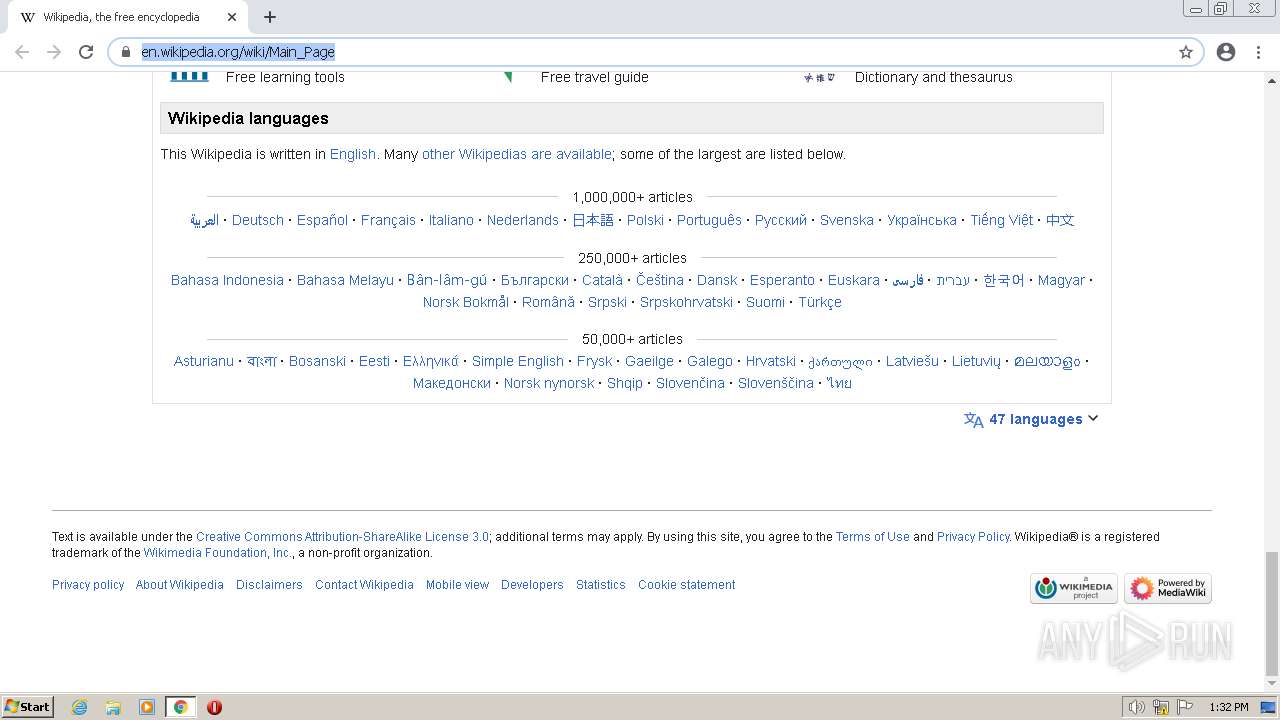Screen dimensions: 1280x720
Task: Open the Chrome profile avatar
Action: (x=1226, y=52)
